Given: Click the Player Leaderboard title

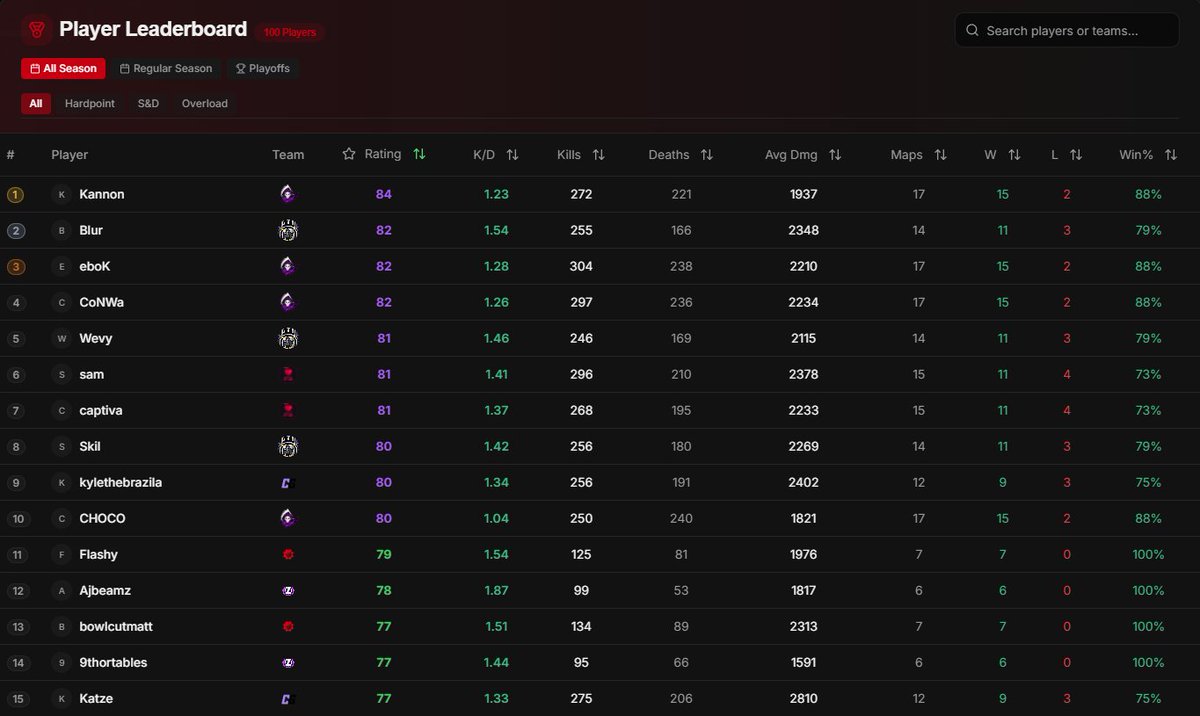Looking at the screenshot, I should [x=153, y=29].
